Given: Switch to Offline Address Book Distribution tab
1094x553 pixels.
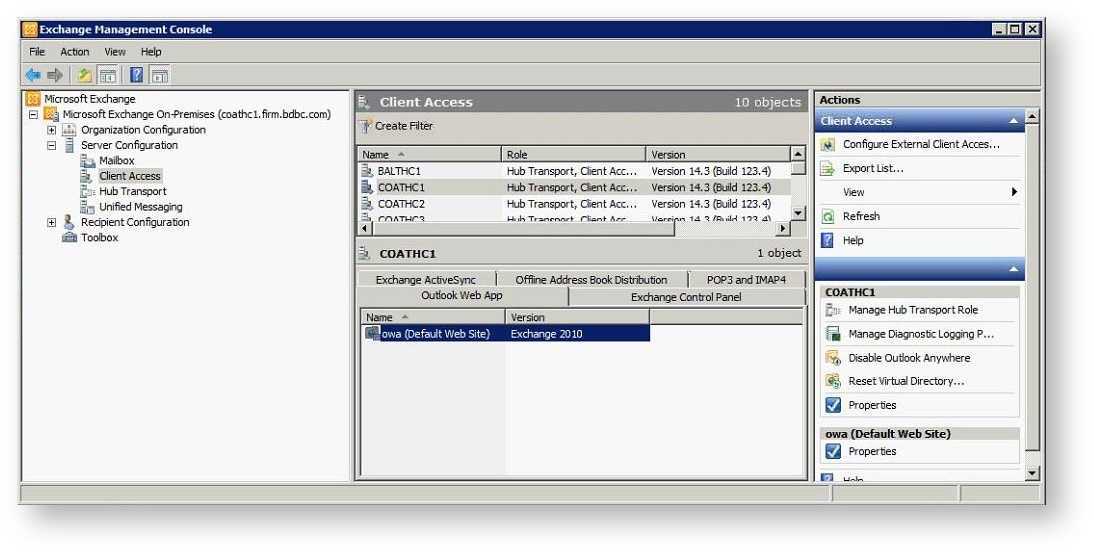Looking at the screenshot, I should (x=592, y=280).
